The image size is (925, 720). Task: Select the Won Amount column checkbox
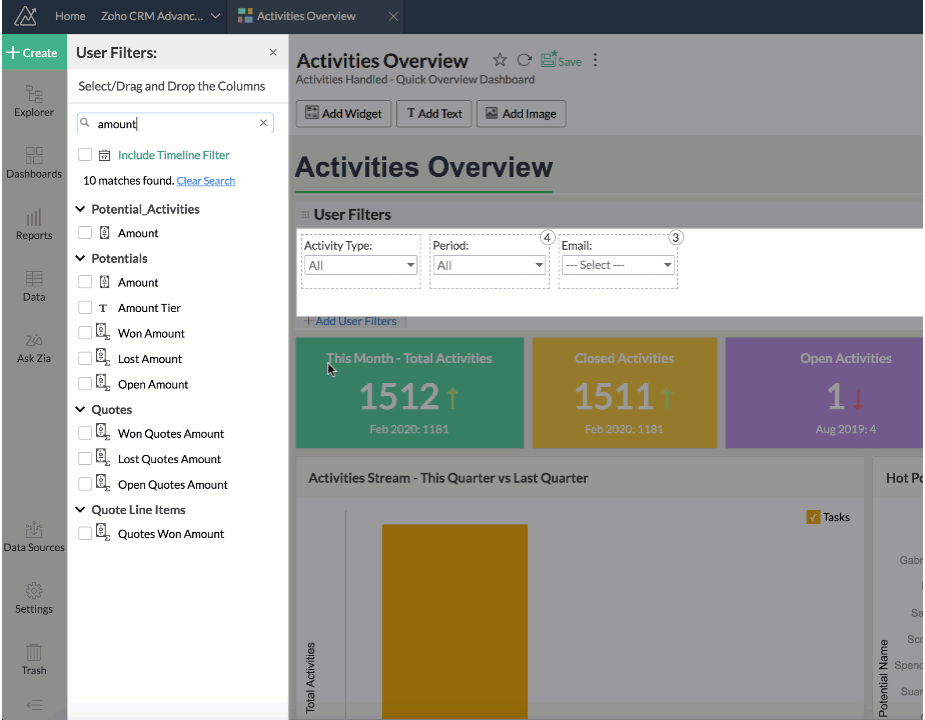(85, 333)
